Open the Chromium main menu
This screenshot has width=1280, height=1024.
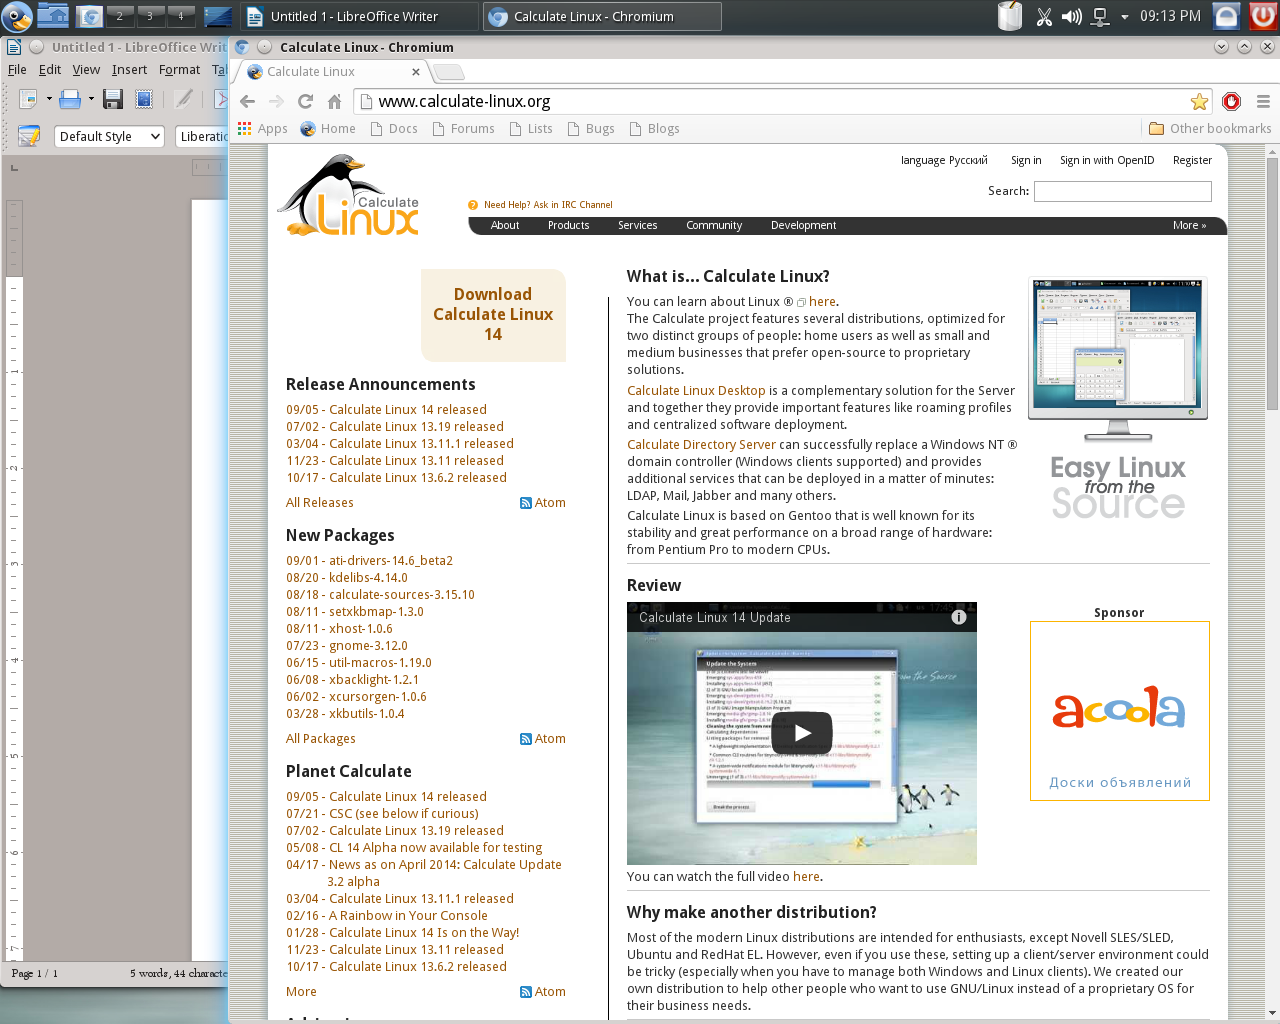point(1263,101)
